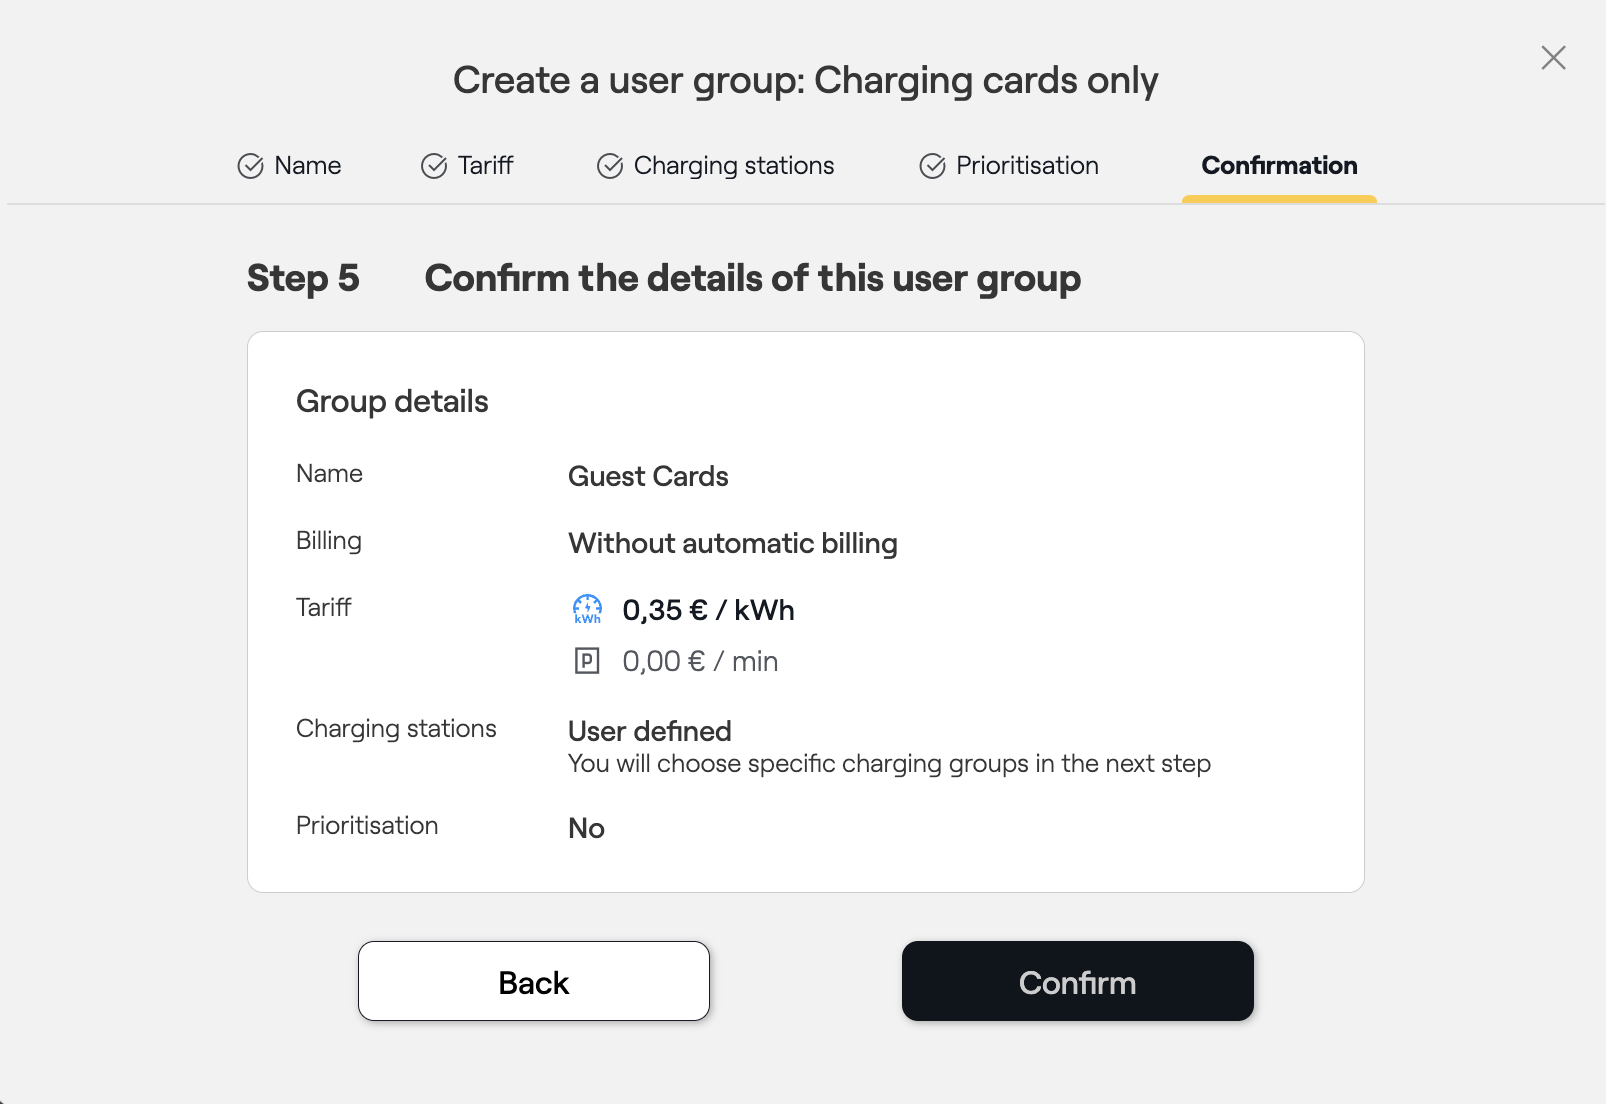Image resolution: width=1606 pixels, height=1104 pixels.
Task: Click the checkmark icon next to Tariff step
Action: pos(434,166)
